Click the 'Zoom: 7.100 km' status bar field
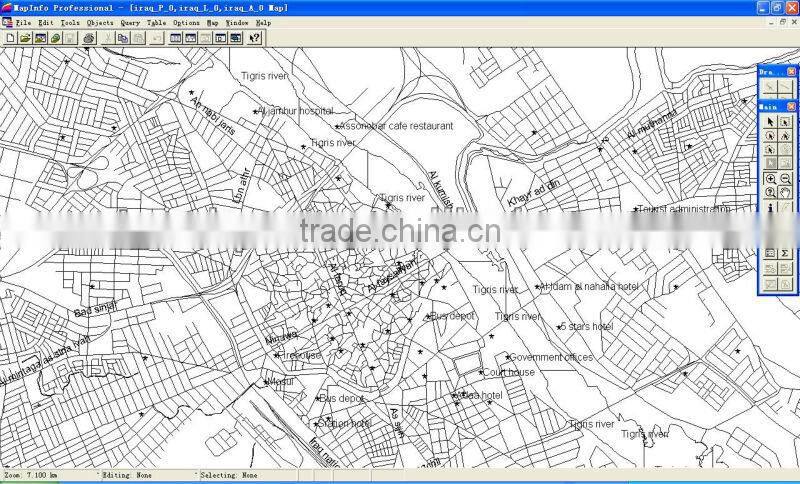Screen dimensions: 800x484 pos(51,475)
